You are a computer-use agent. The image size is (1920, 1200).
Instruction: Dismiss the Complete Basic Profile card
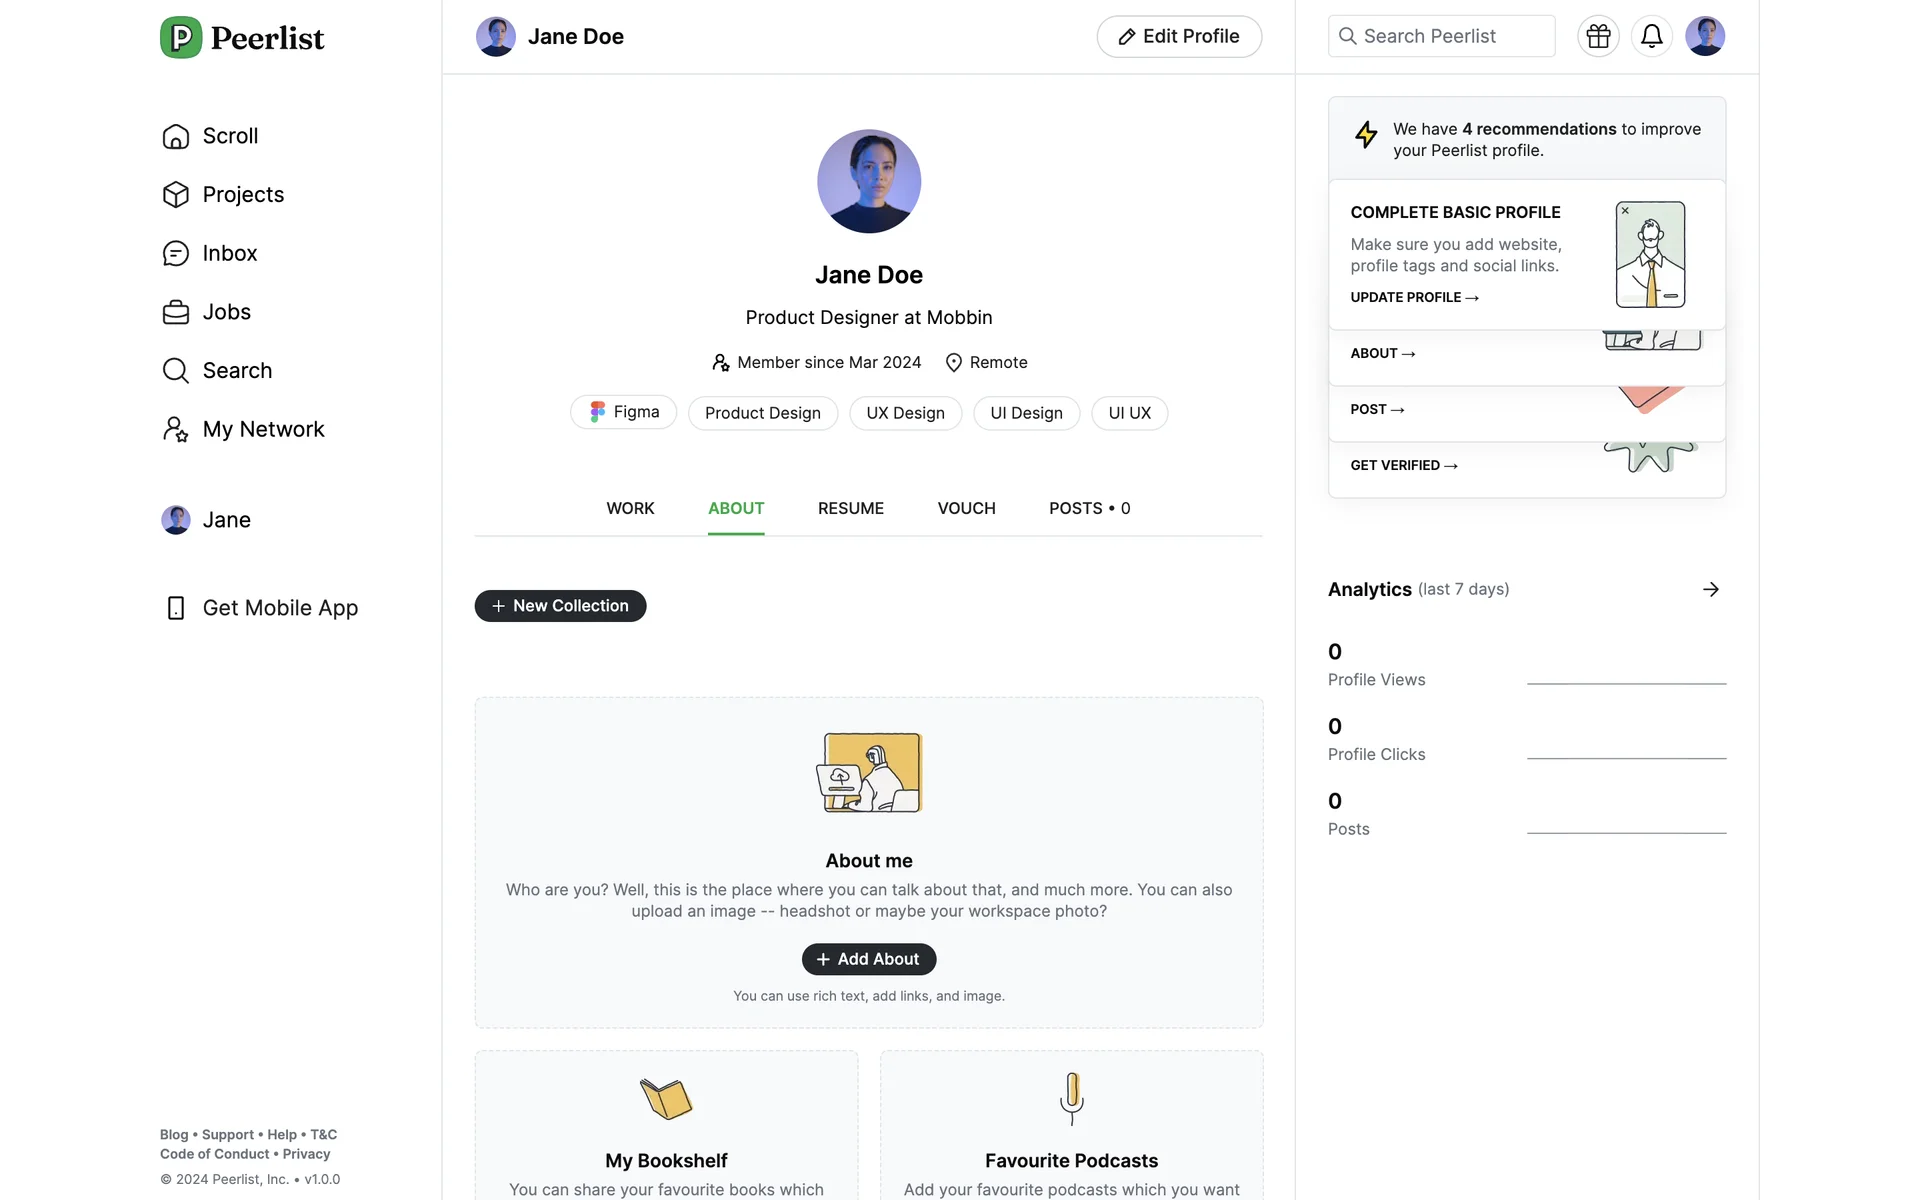(x=1625, y=211)
